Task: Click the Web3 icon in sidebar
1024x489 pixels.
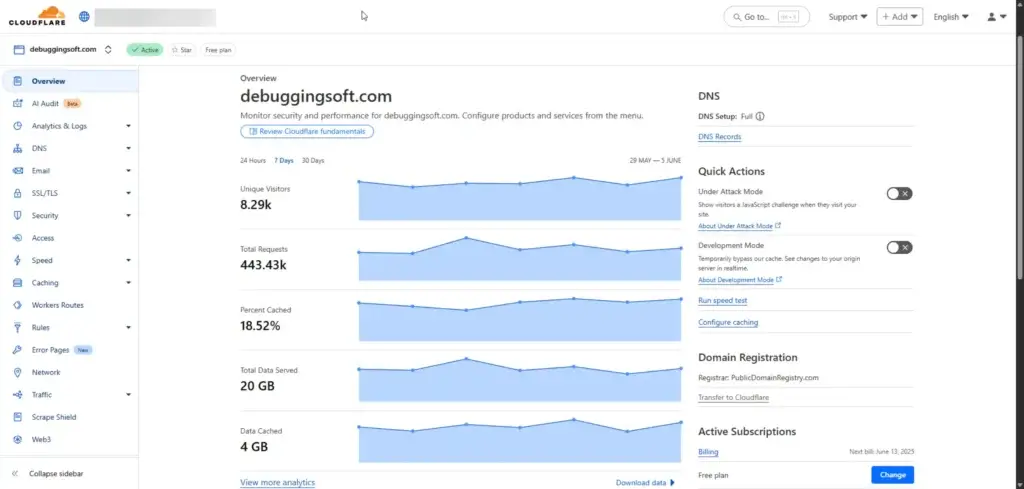Action: click(18, 439)
